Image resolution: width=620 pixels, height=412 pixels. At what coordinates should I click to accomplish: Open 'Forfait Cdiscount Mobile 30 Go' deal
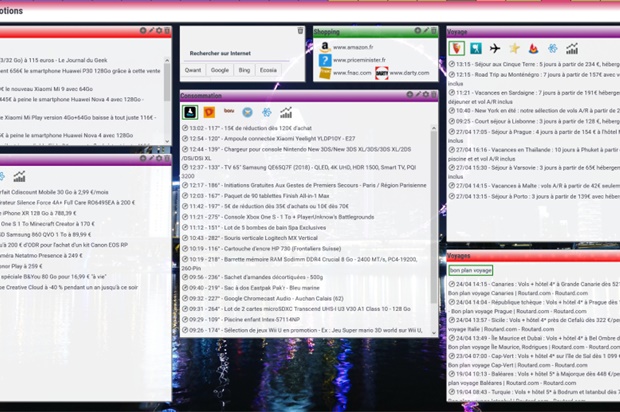(54, 192)
